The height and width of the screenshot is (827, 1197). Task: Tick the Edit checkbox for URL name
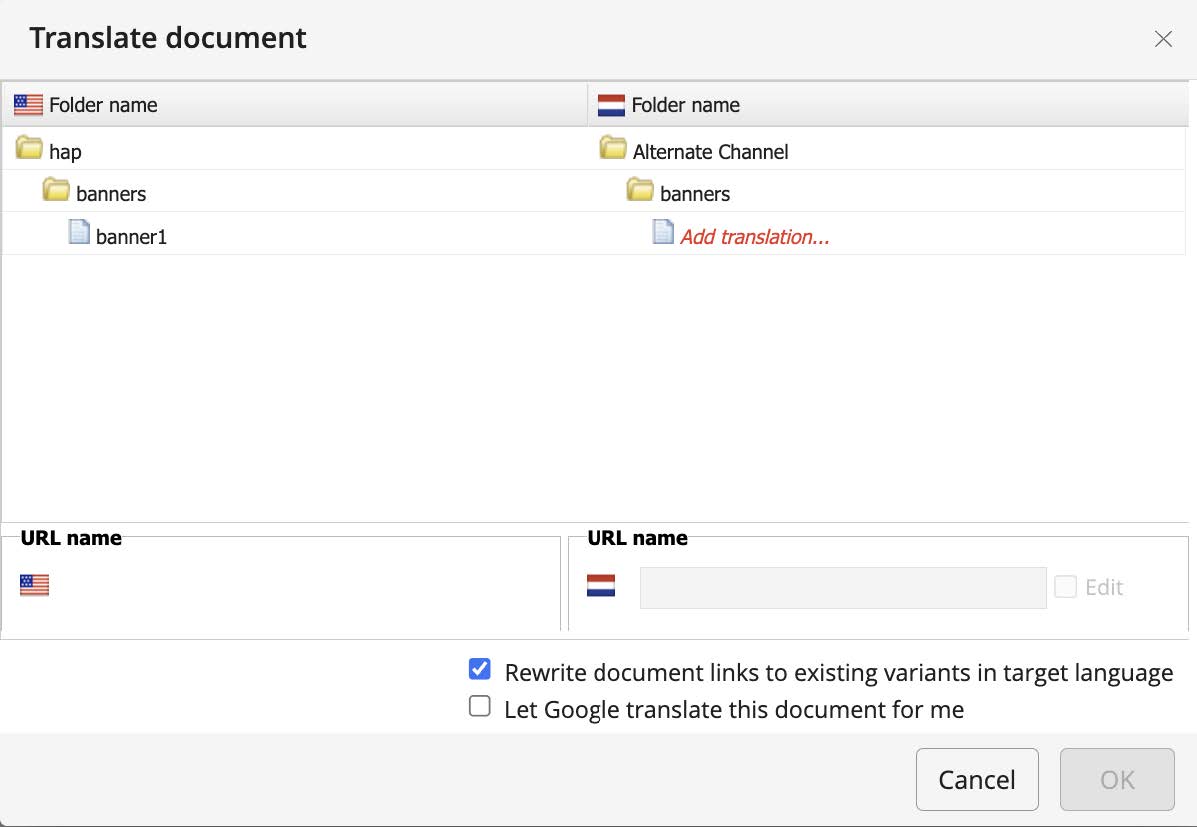pyautogui.click(x=1065, y=587)
